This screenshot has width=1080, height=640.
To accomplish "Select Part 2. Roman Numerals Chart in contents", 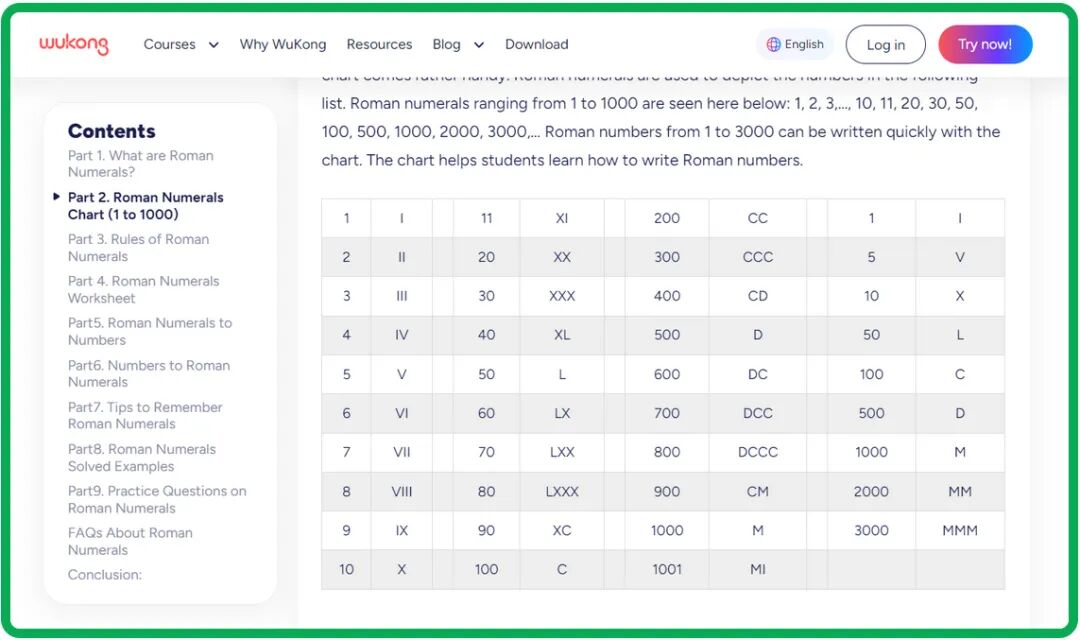I will coord(145,206).
